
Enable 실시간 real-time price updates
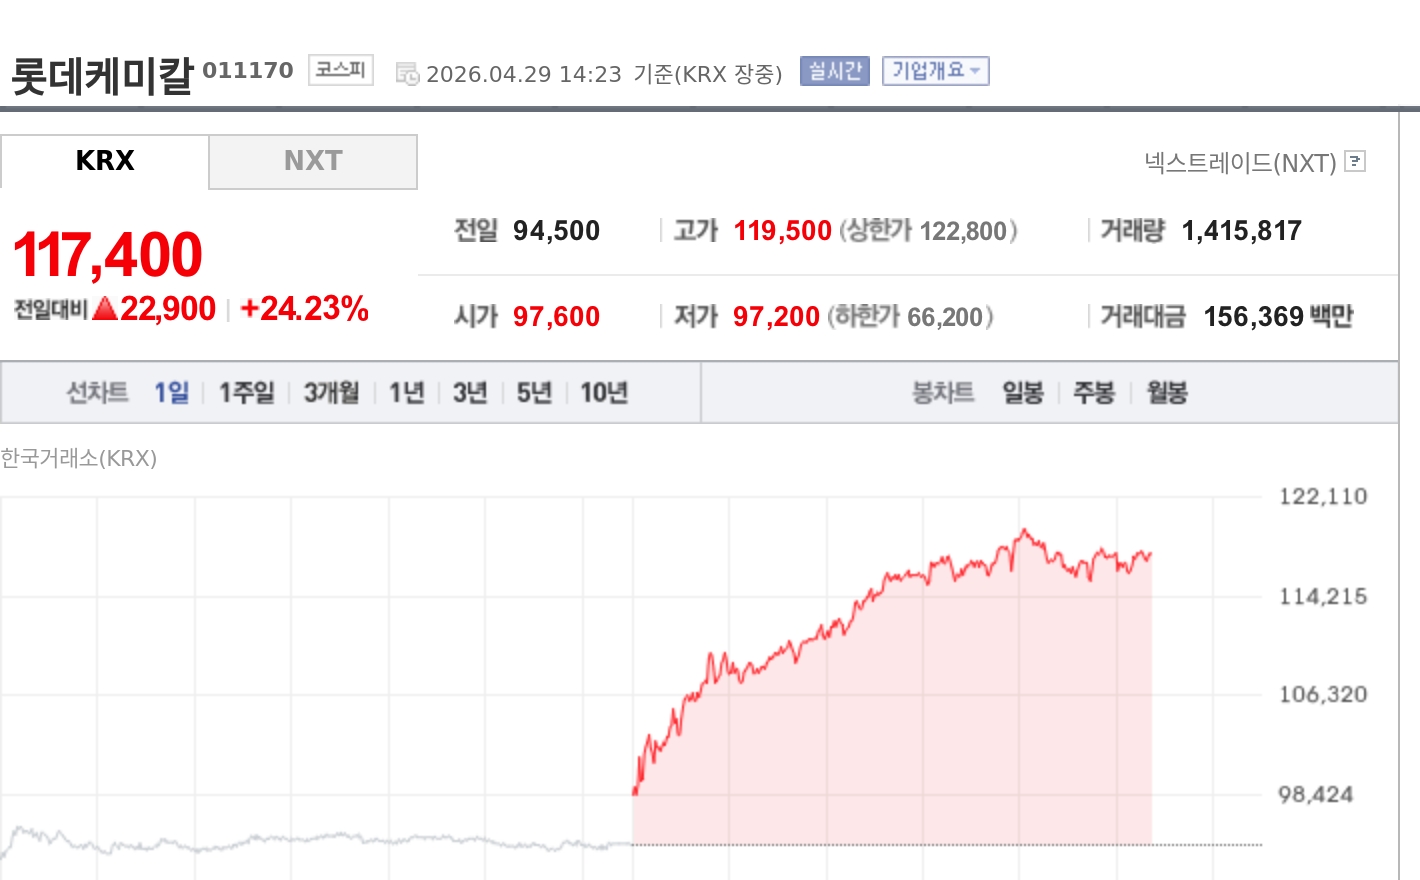835,69
